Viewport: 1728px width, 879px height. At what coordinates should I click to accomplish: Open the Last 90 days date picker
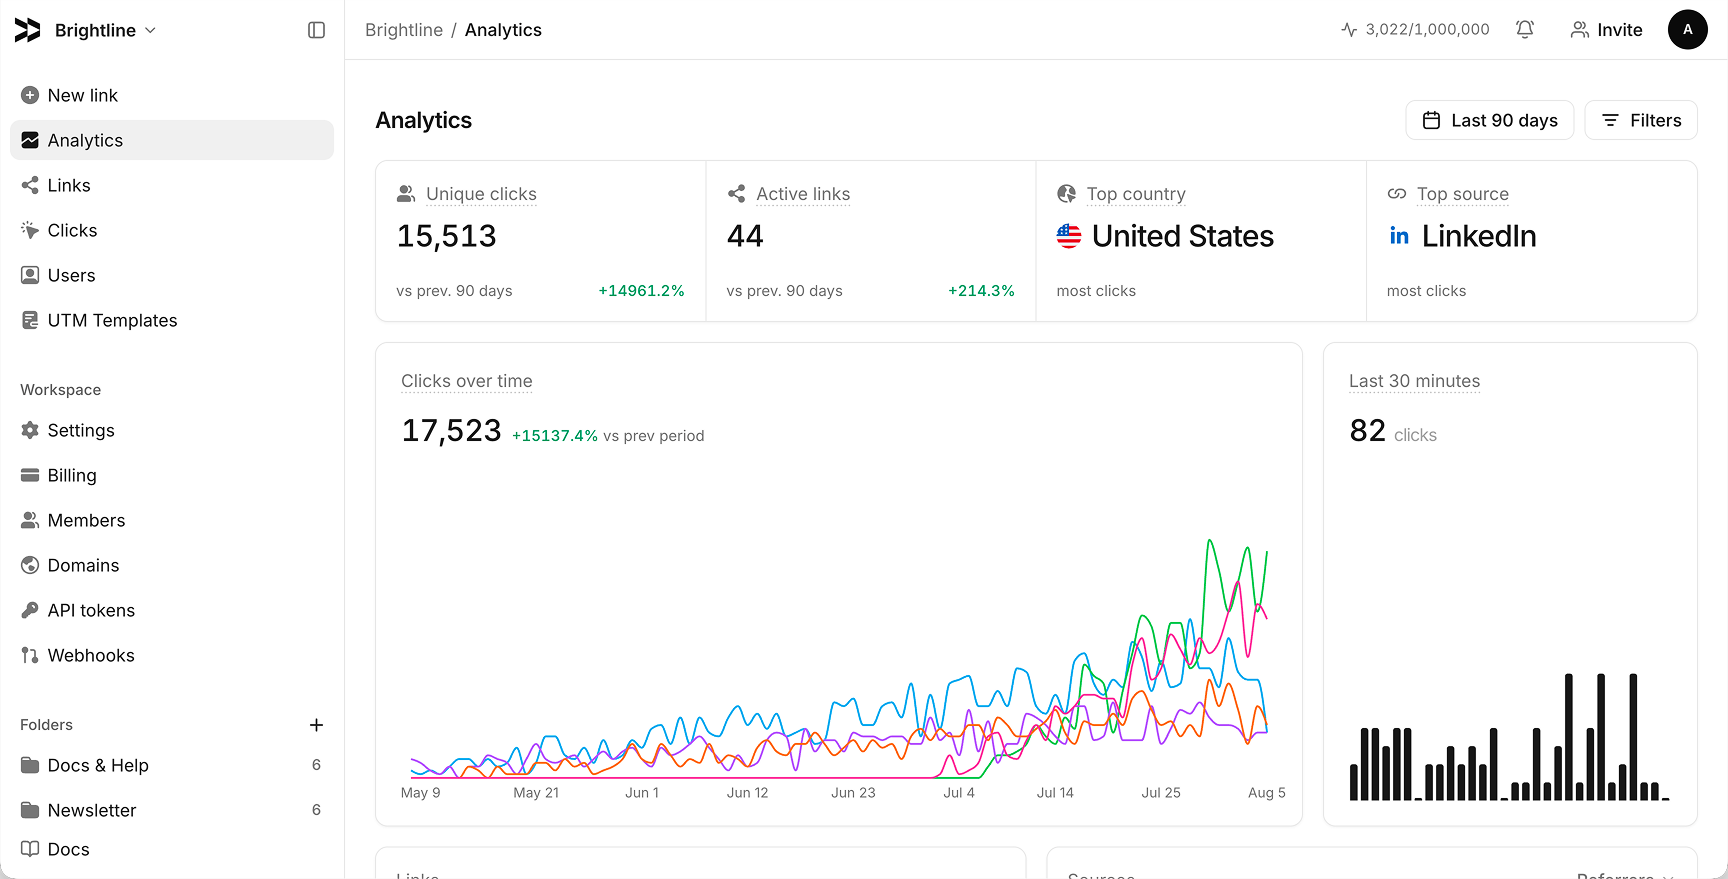pyautogui.click(x=1490, y=120)
